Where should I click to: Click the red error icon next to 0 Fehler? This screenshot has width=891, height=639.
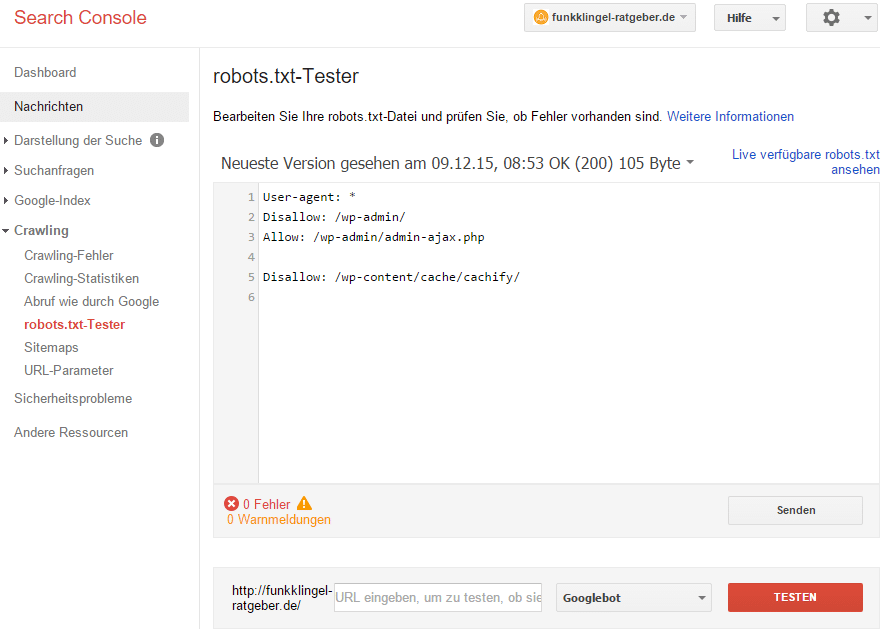[x=231, y=504]
